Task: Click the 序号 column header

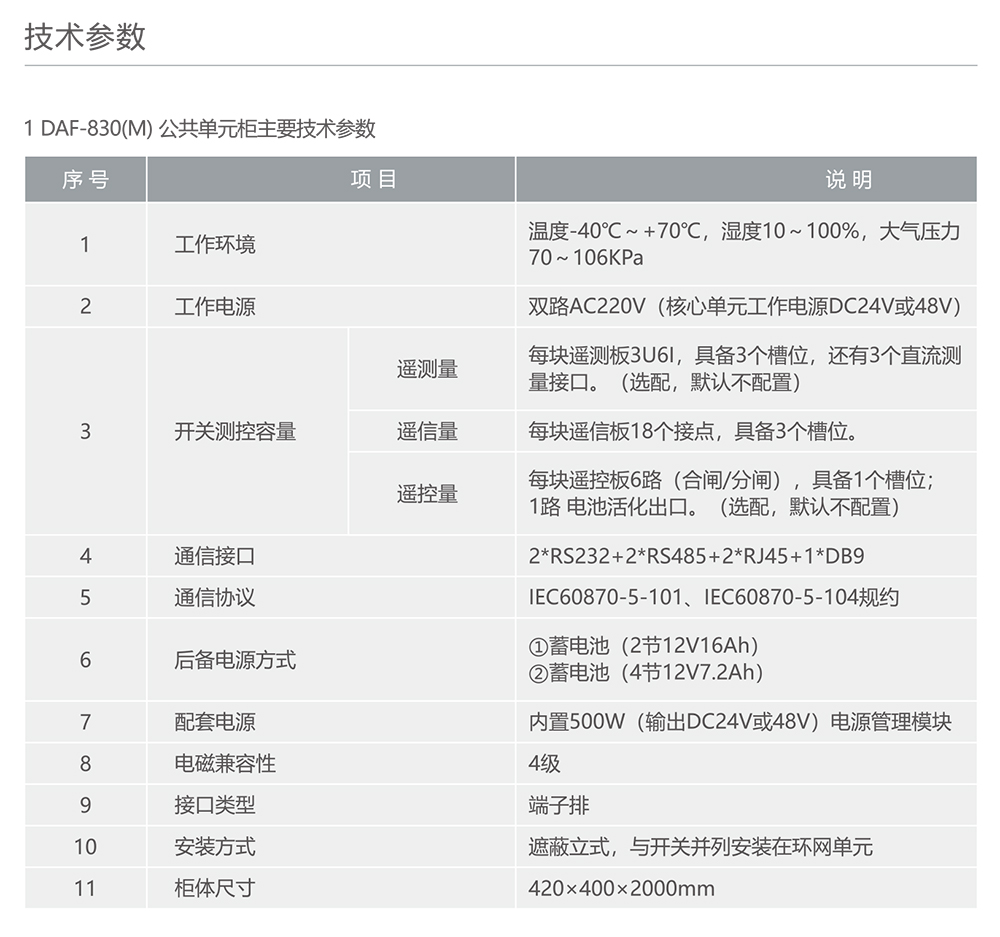Action: [x=85, y=180]
